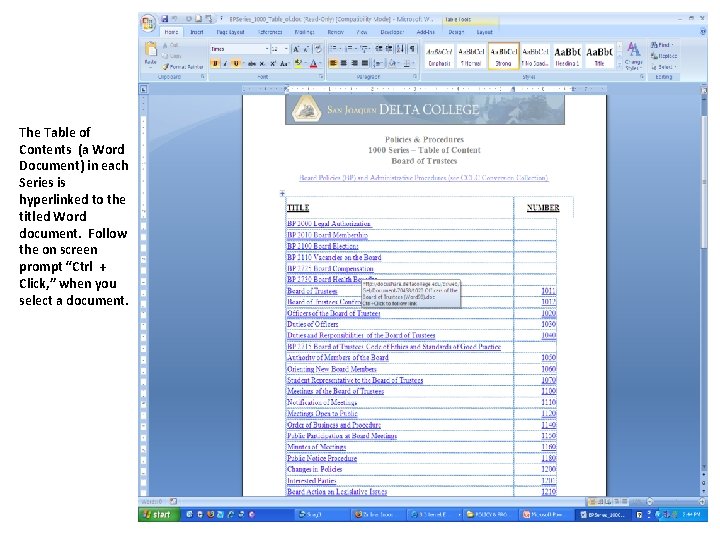This screenshot has width=720, height=540.
Task: Shrink the font size
Action: click(x=306, y=49)
